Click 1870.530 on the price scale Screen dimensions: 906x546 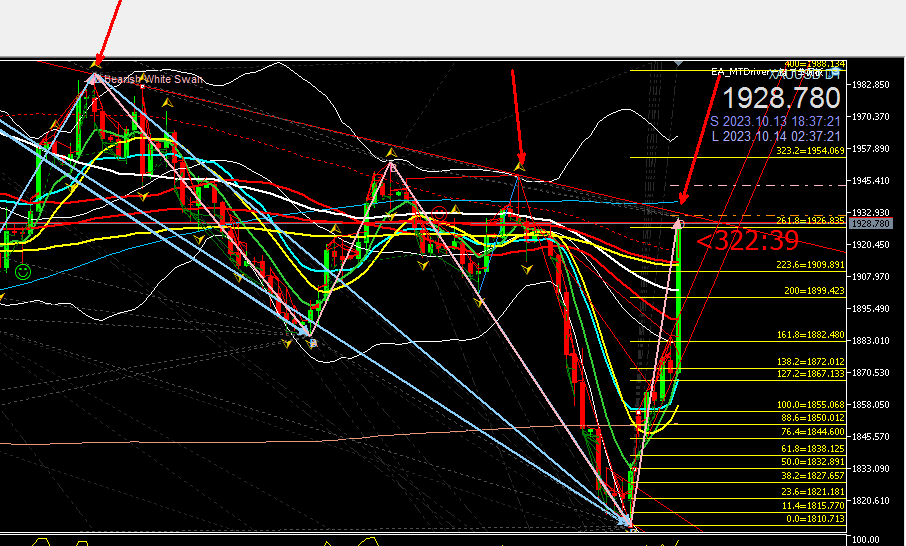click(x=871, y=373)
